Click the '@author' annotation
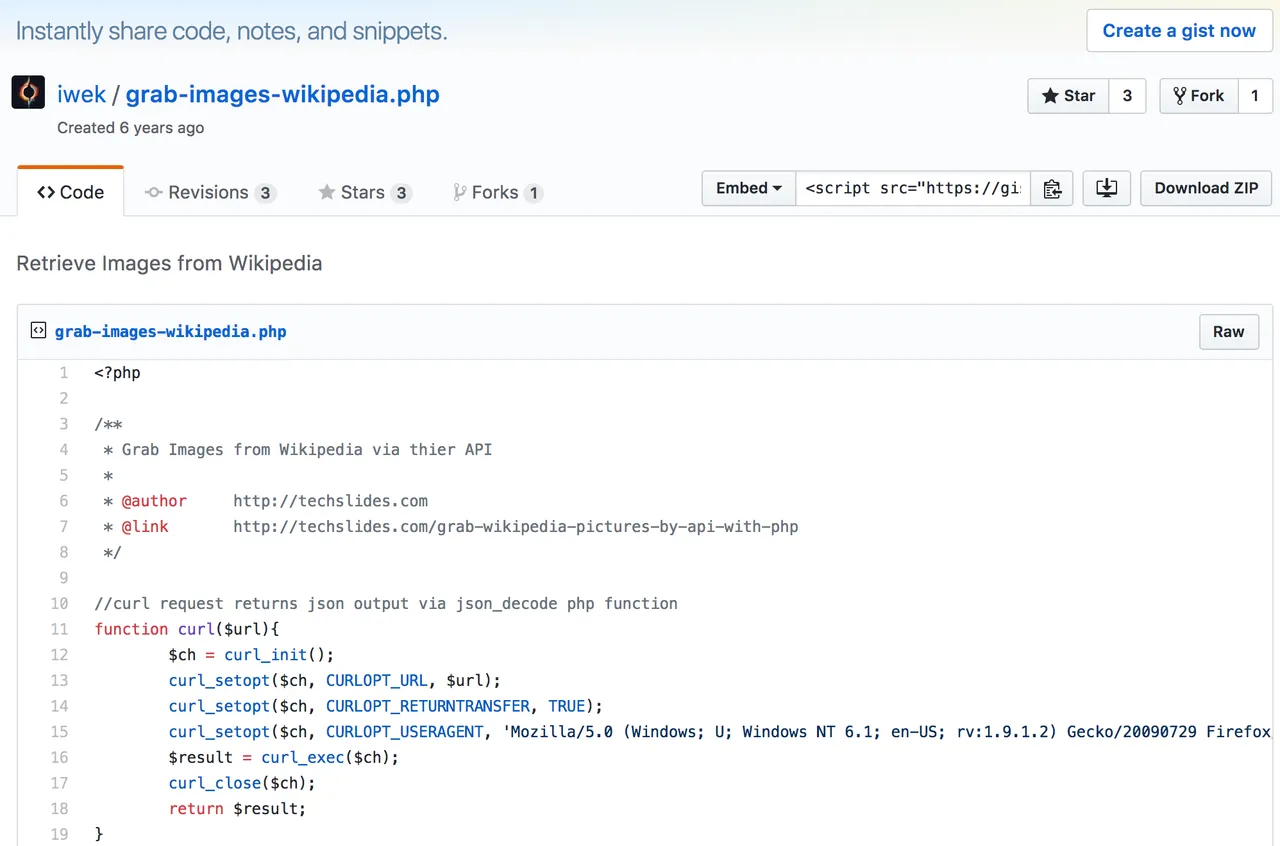Viewport: 1280px width, 846px height. pyautogui.click(x=154, y=501)
